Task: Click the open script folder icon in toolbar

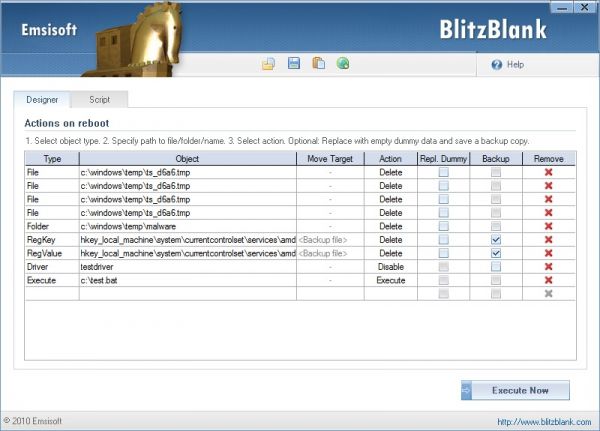Action: [x=269, y=64]
